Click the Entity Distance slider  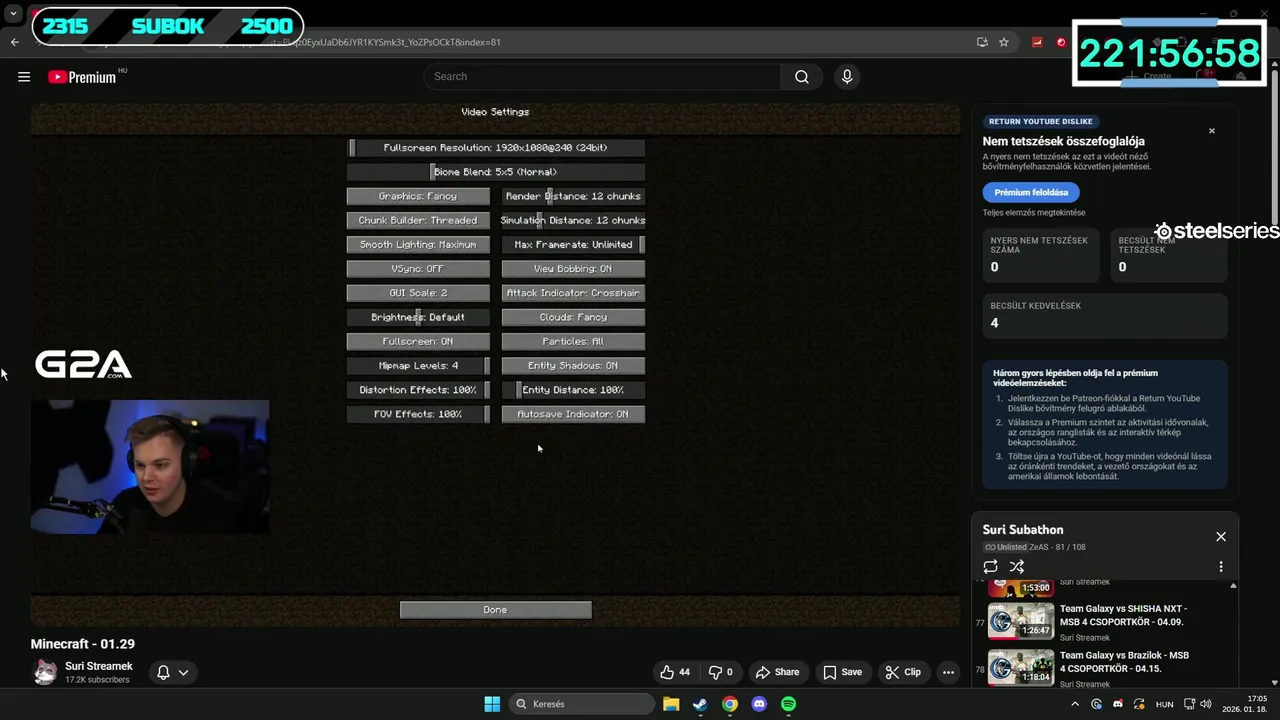point(573,390)
